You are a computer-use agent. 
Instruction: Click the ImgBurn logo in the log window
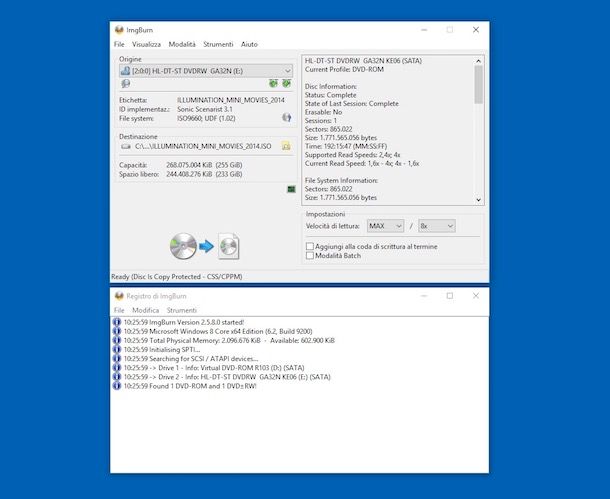tap(119, 296)
